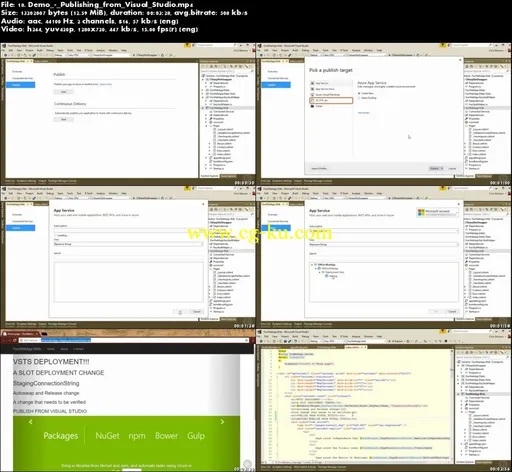Open Contact link in web page navbar

pyautogui.click(x=78, y=349)
